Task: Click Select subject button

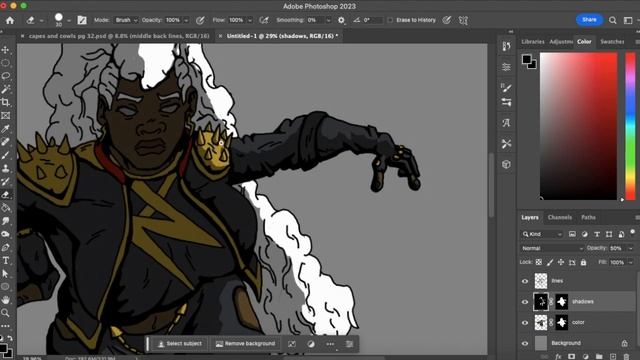Action: click(180, 344)
